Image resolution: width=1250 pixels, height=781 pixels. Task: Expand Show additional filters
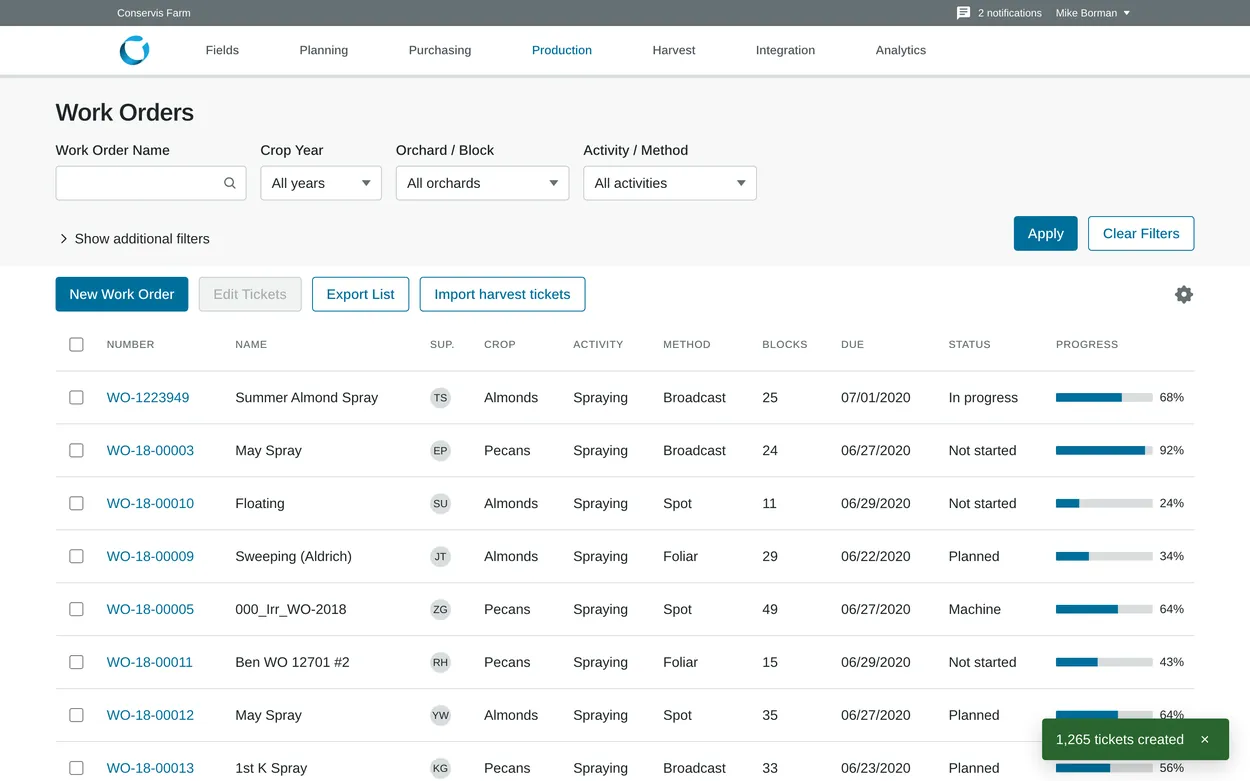pos(133,239)
